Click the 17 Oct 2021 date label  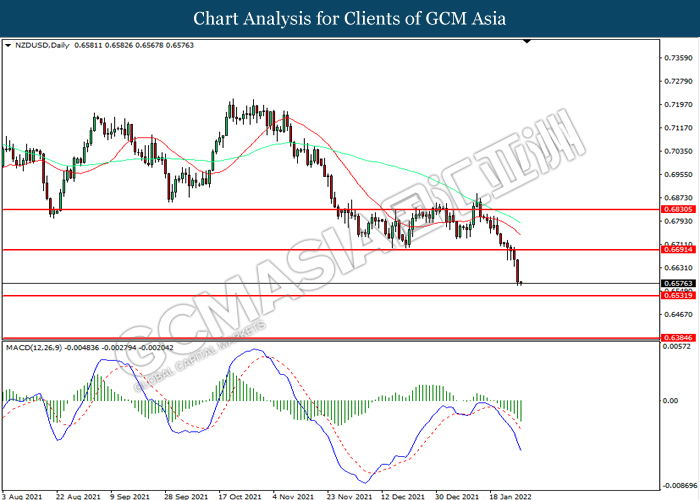click(x=239, y=496)
